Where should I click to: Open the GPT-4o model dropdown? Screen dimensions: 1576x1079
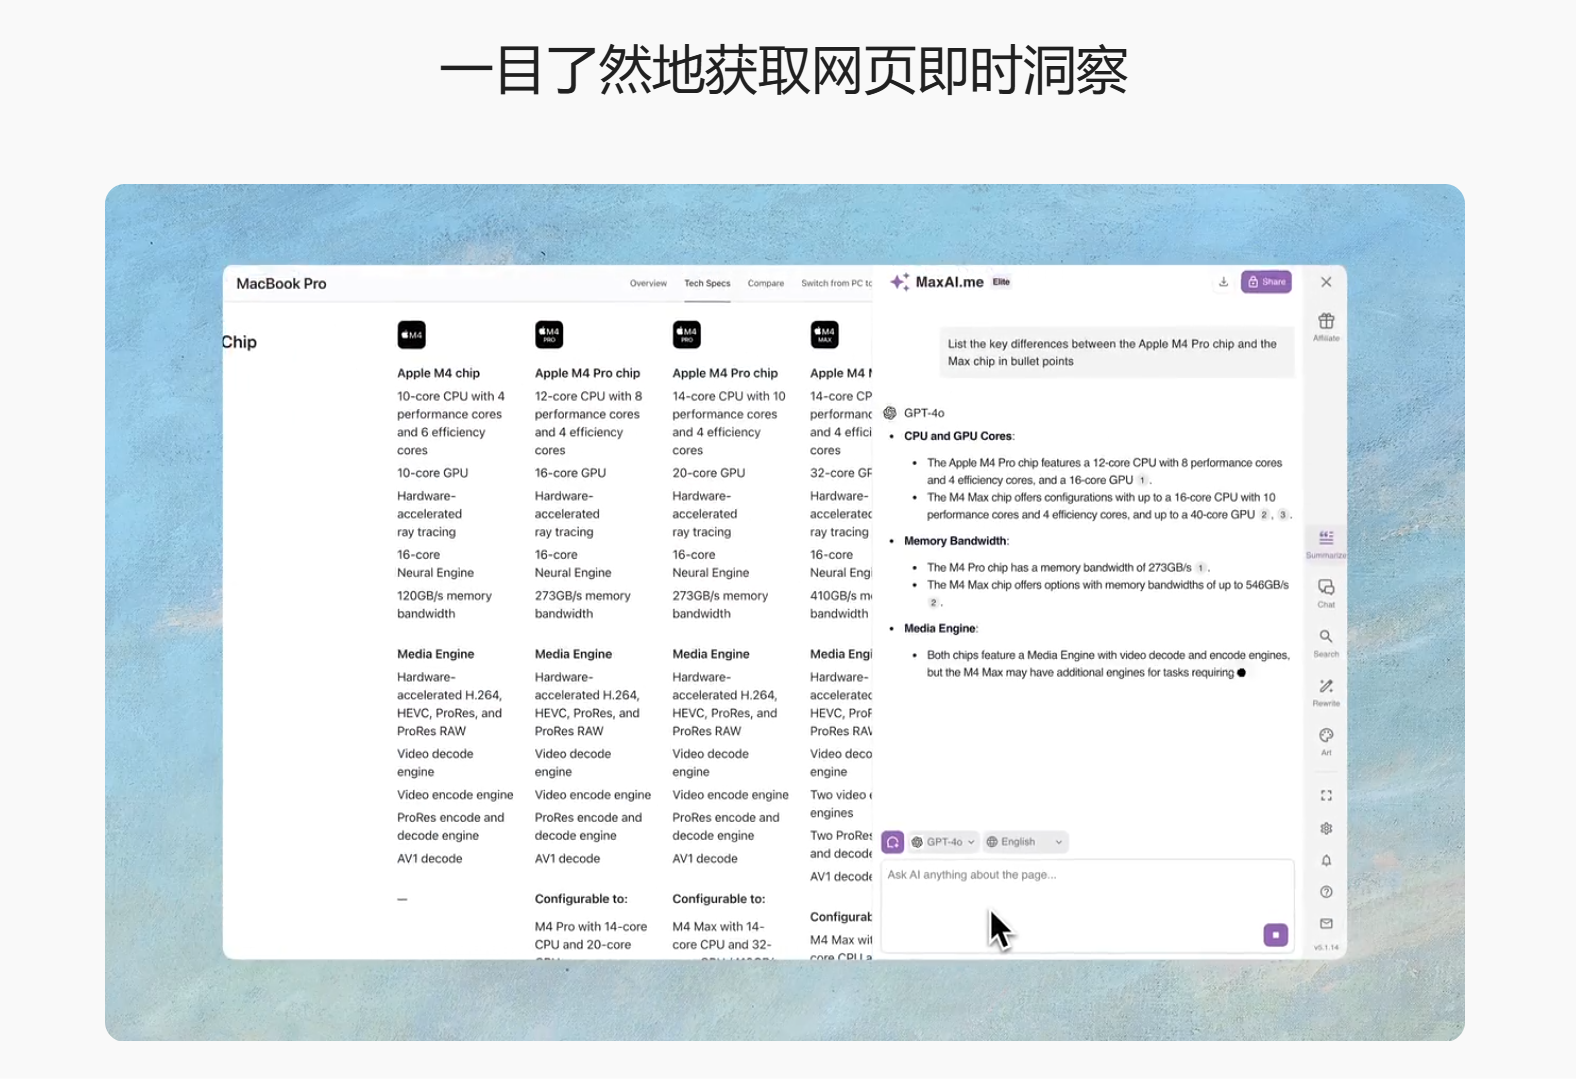pyautogui.click(x=943, y=842)
